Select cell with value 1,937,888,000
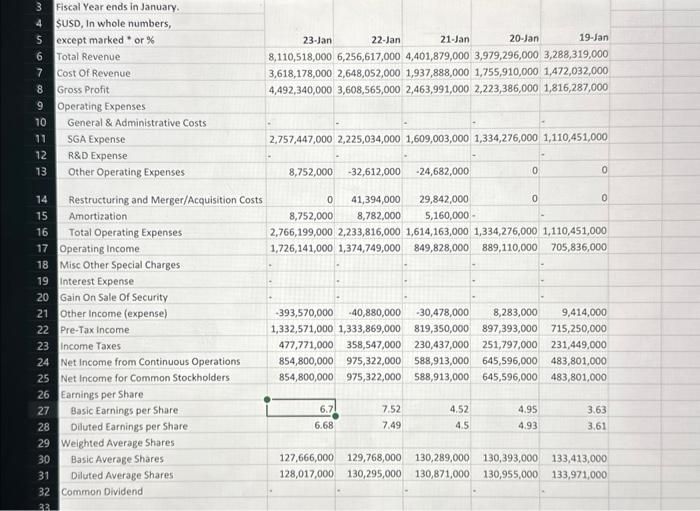Viewport: 700px width, 511px height. tap(437, 72)
